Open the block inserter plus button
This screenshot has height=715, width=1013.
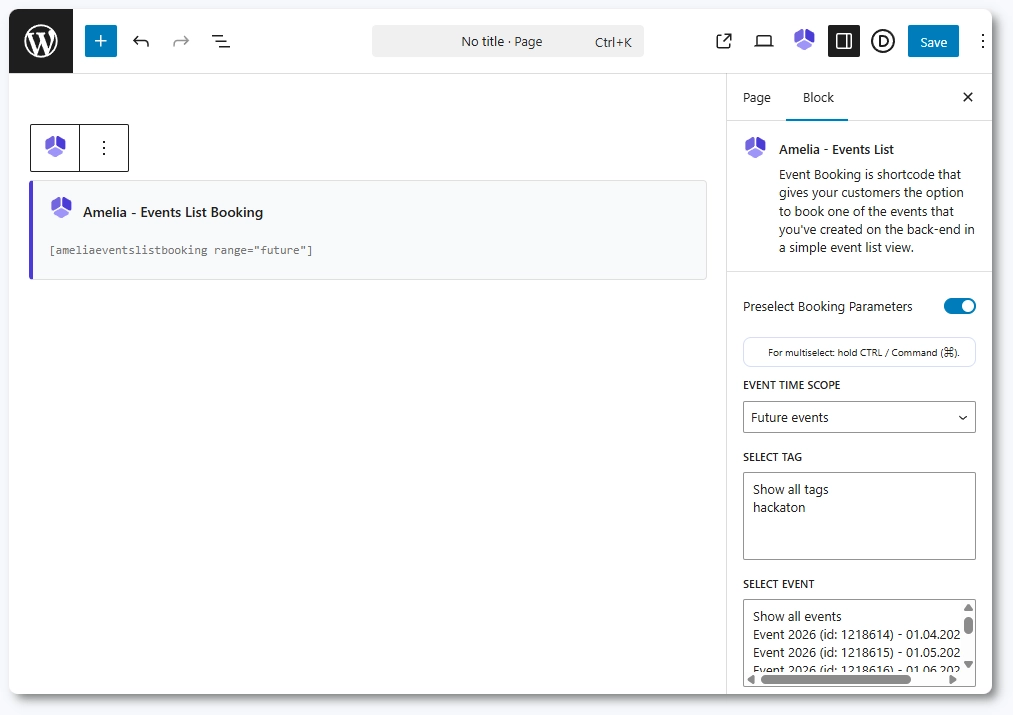(x=101, y=42)
